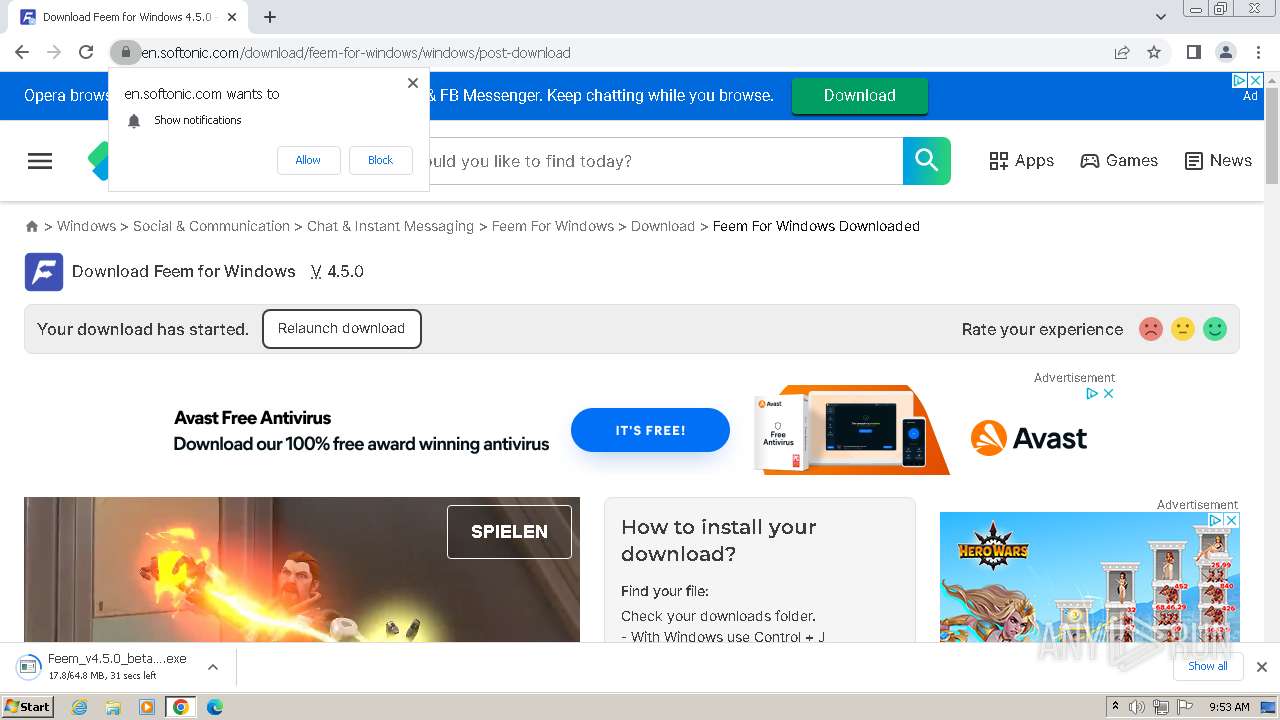
Task: Click Avast IT'S FREE! button
Action: point(650,430)
